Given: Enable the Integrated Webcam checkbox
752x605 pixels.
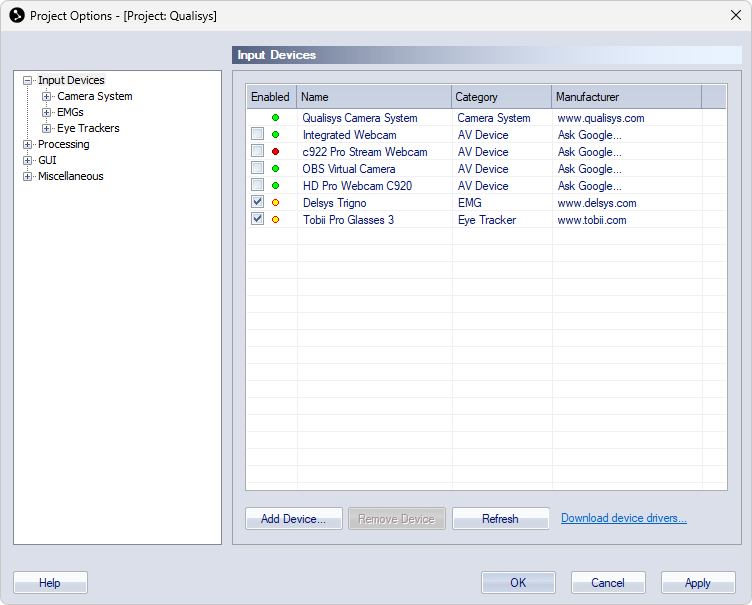Looking at the screenshot, I should pos(258,135).
